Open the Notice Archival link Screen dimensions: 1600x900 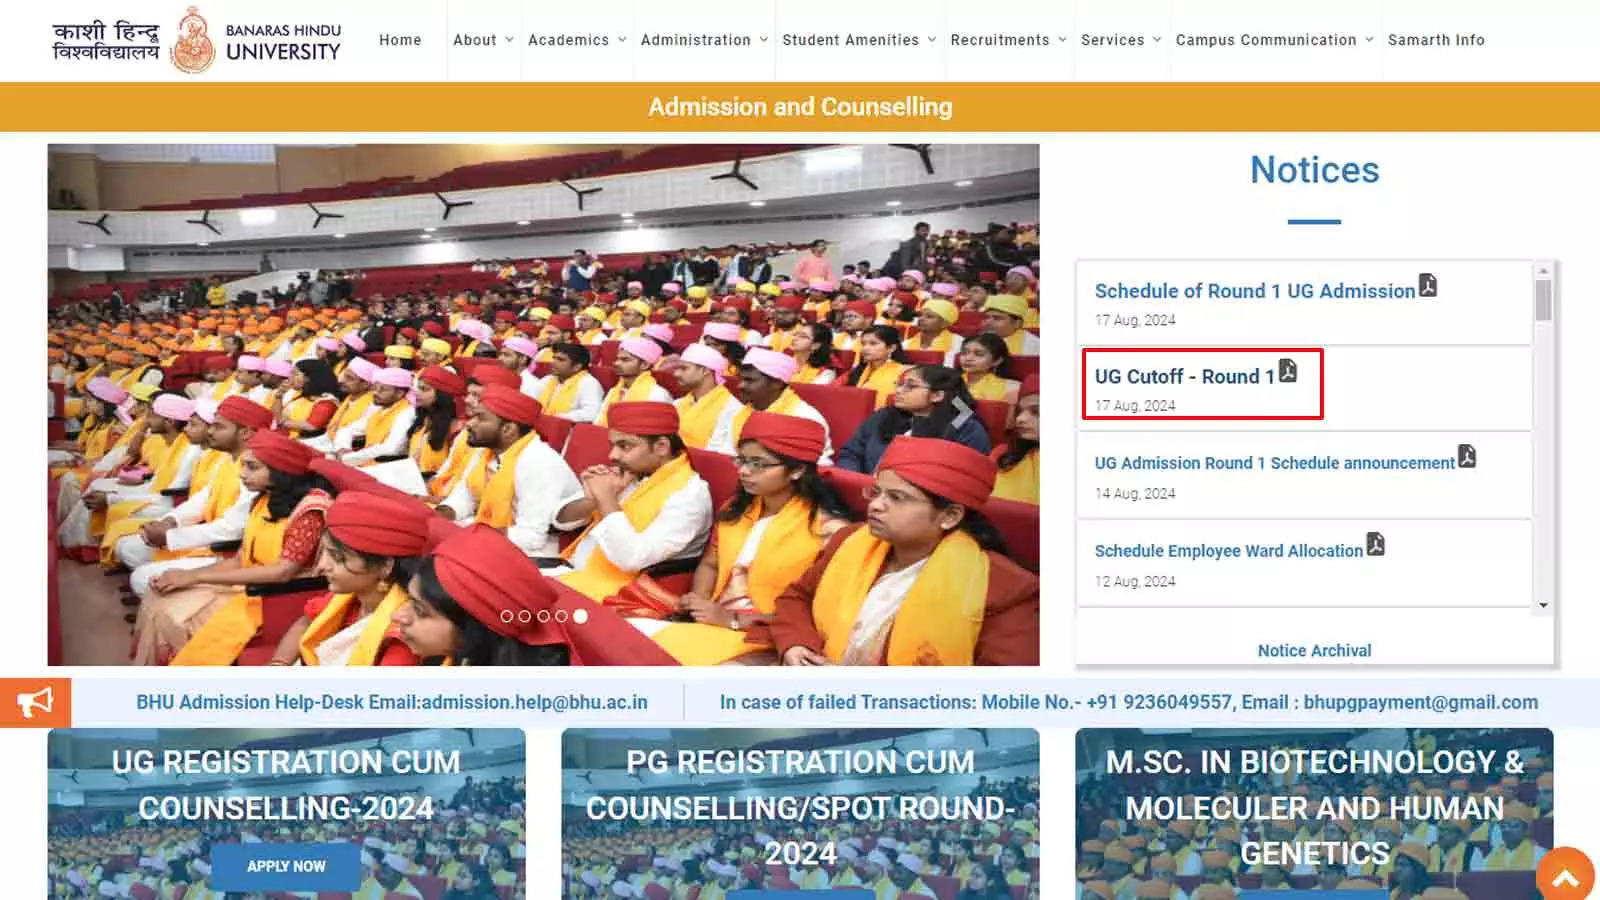coord(1314,650)
